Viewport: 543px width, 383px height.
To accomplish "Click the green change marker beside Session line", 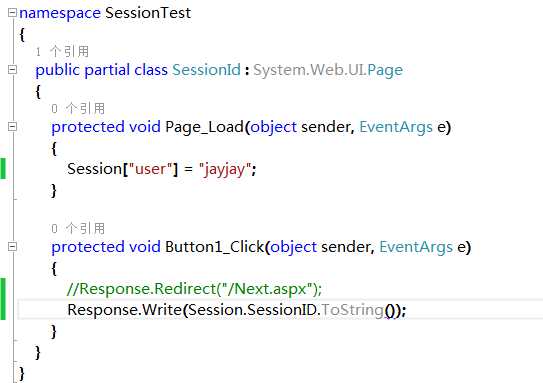I will [3, 169].
